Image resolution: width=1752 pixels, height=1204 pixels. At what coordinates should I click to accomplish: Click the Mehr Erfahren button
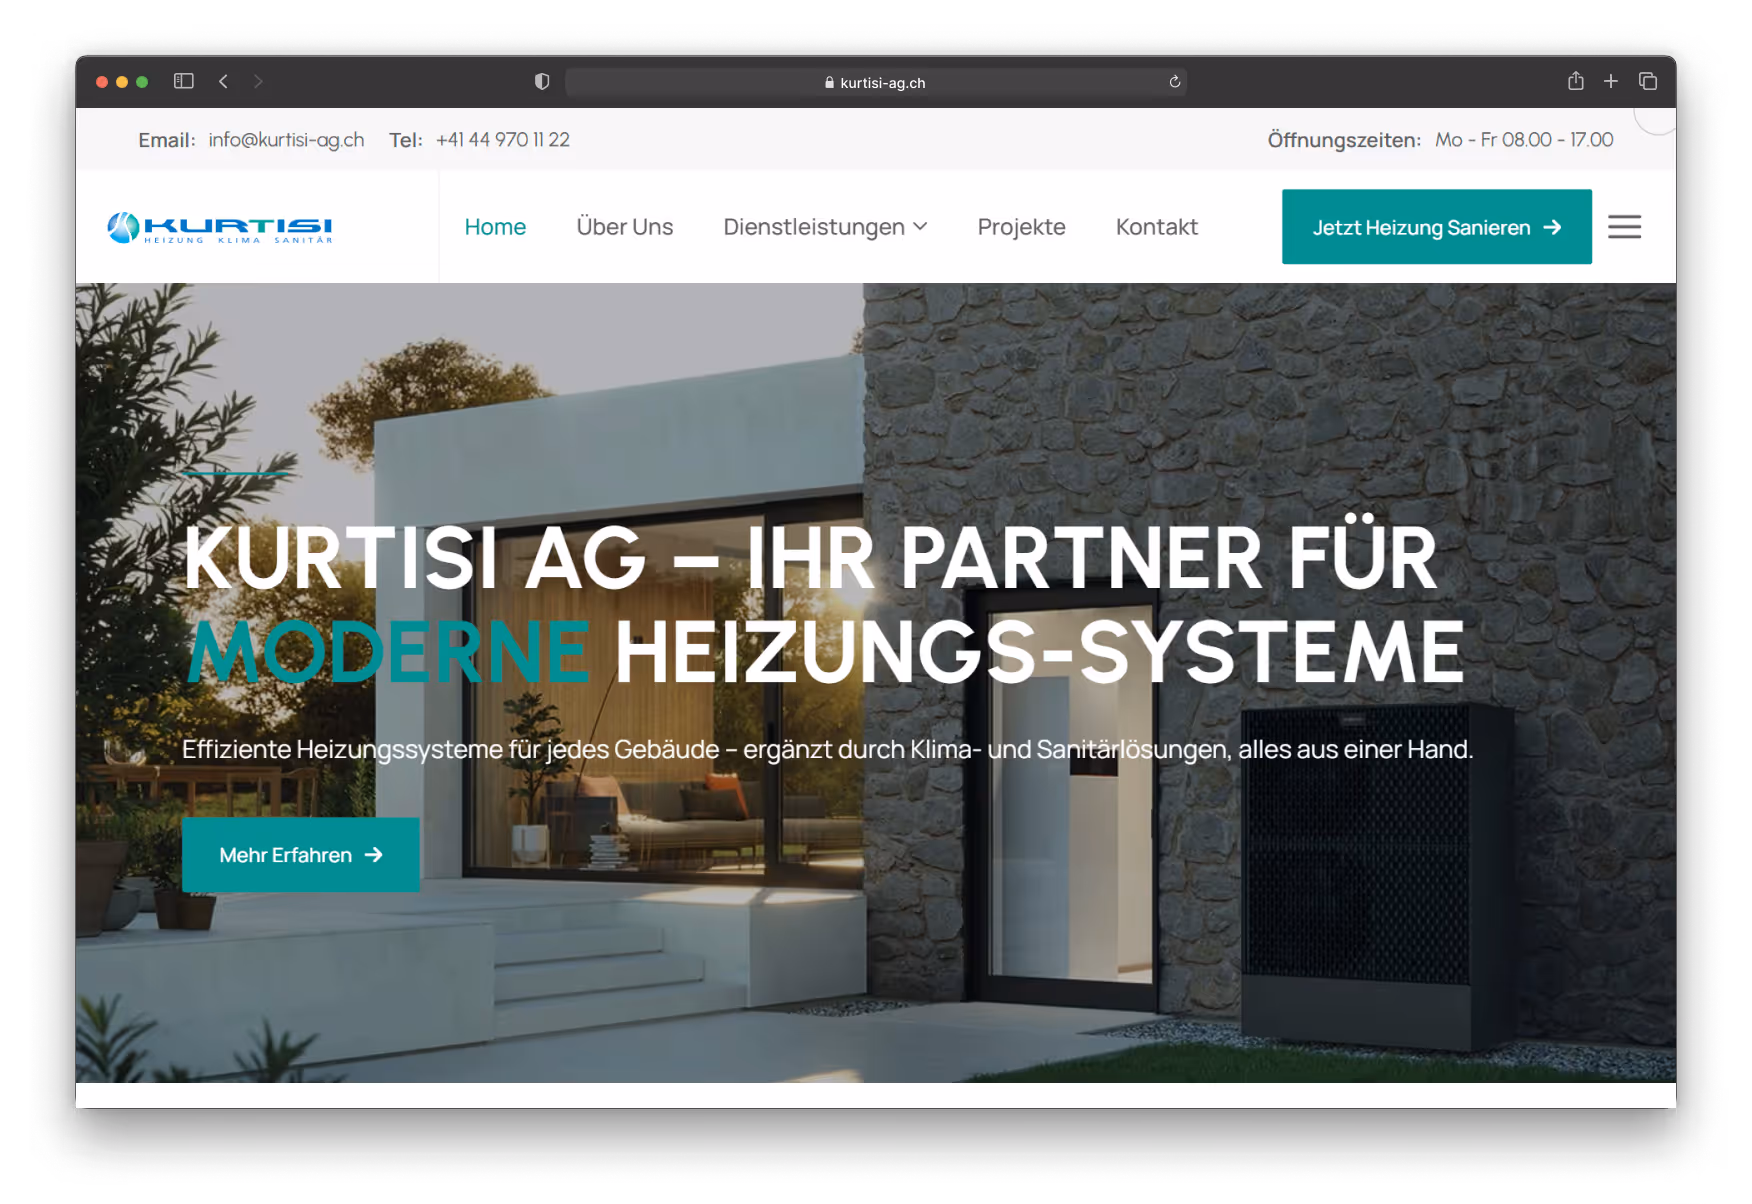pos(301,855)
